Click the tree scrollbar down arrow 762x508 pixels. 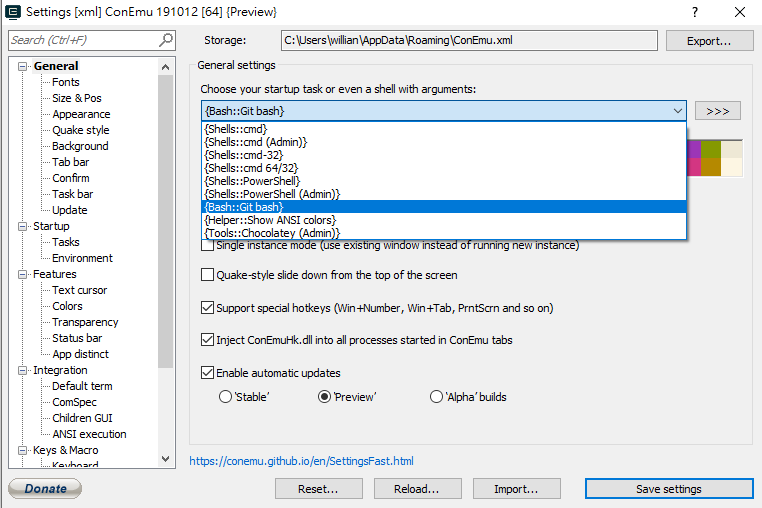165,459
